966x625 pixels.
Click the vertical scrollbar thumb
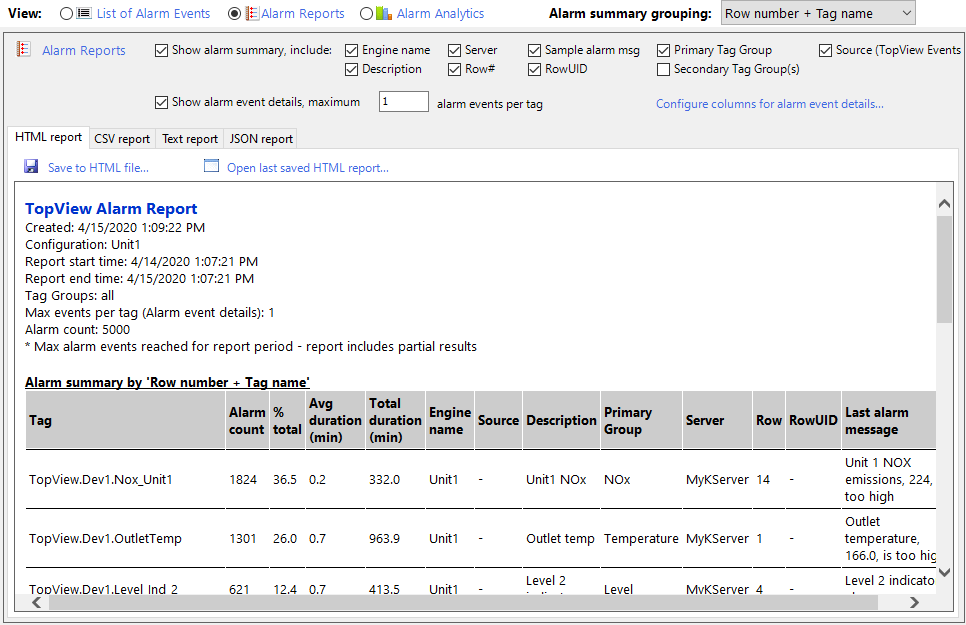coord(944,269)
